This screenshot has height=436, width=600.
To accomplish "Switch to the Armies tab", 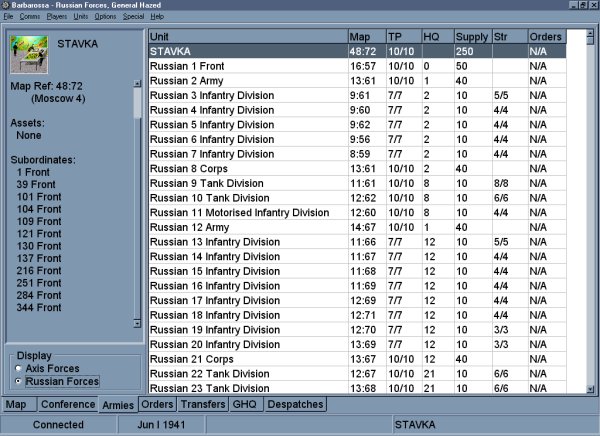I will point(118,405).
